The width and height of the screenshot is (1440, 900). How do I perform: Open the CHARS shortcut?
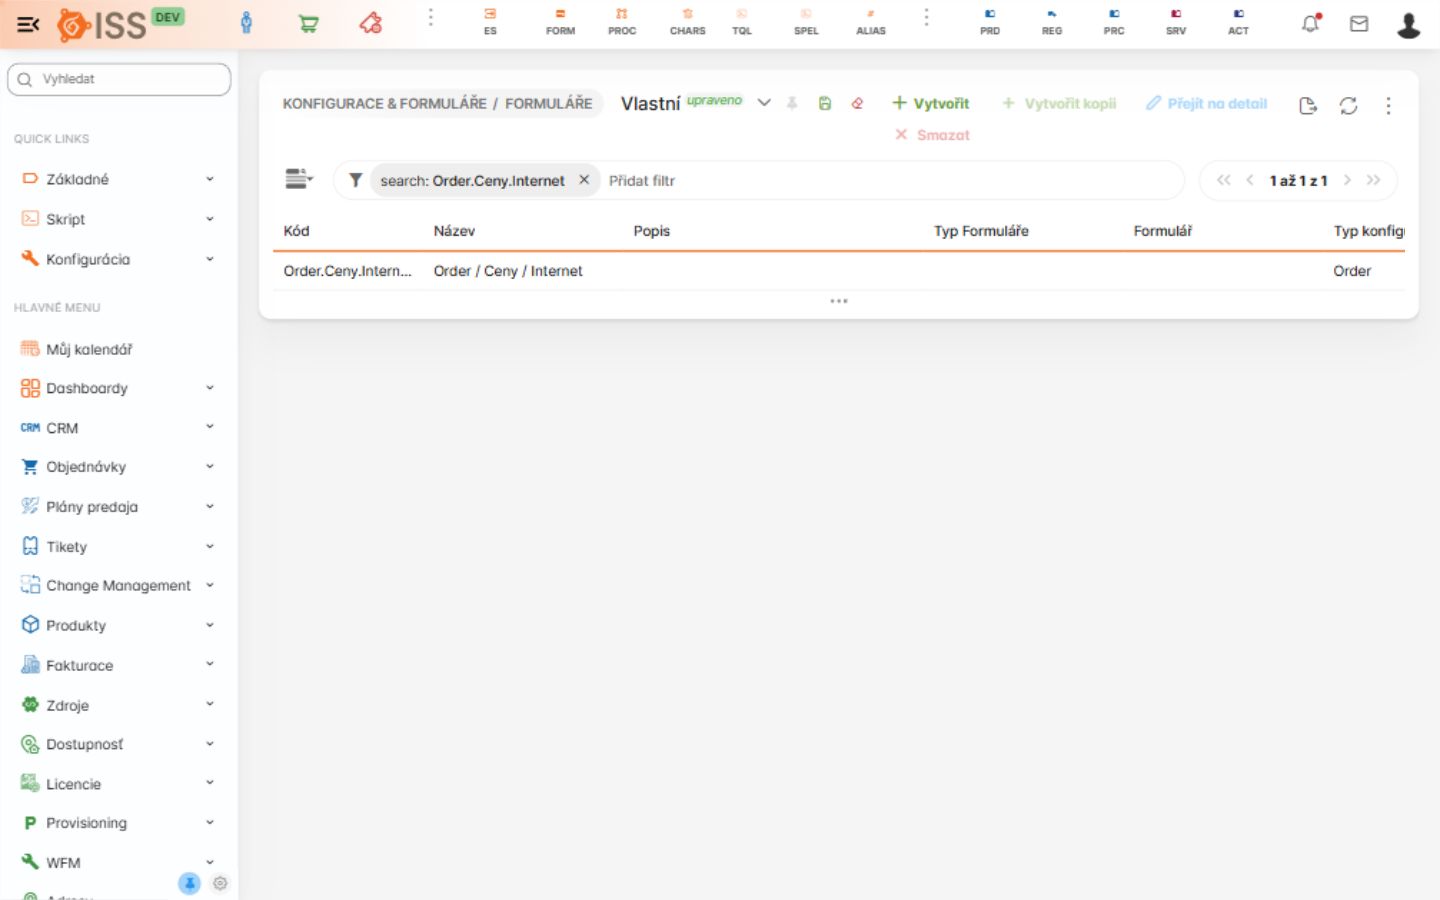(687, 22)
